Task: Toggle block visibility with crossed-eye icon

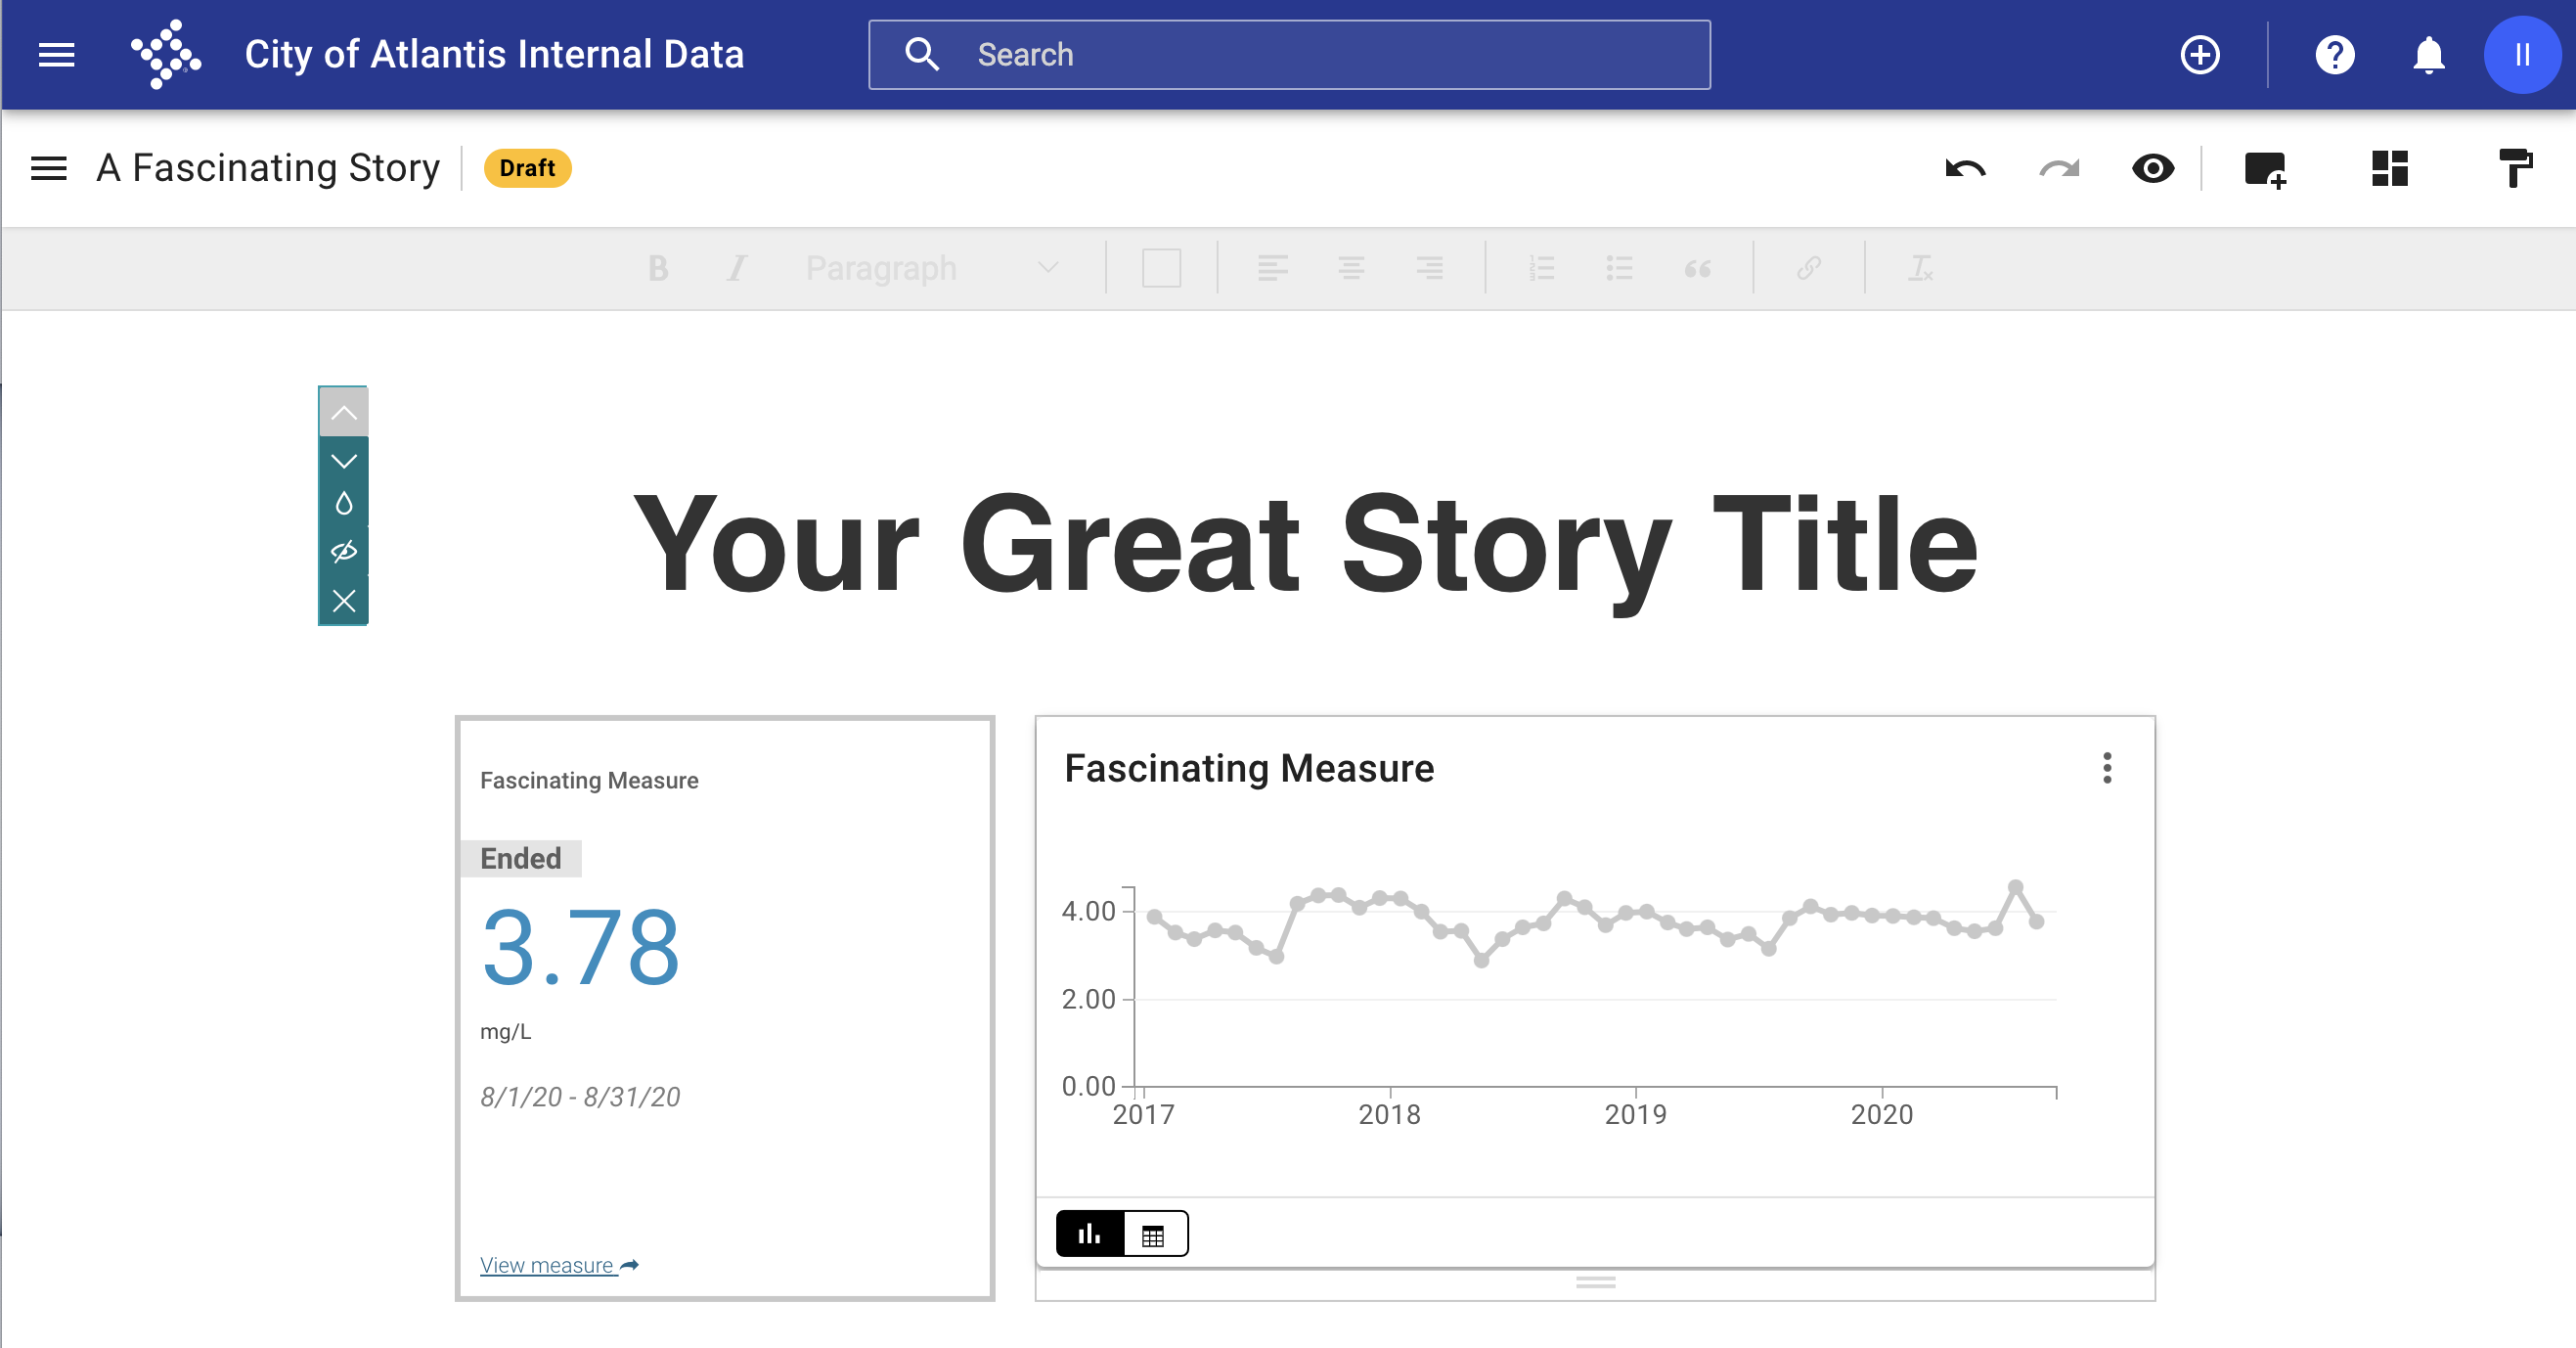Action: coord(343,552)
